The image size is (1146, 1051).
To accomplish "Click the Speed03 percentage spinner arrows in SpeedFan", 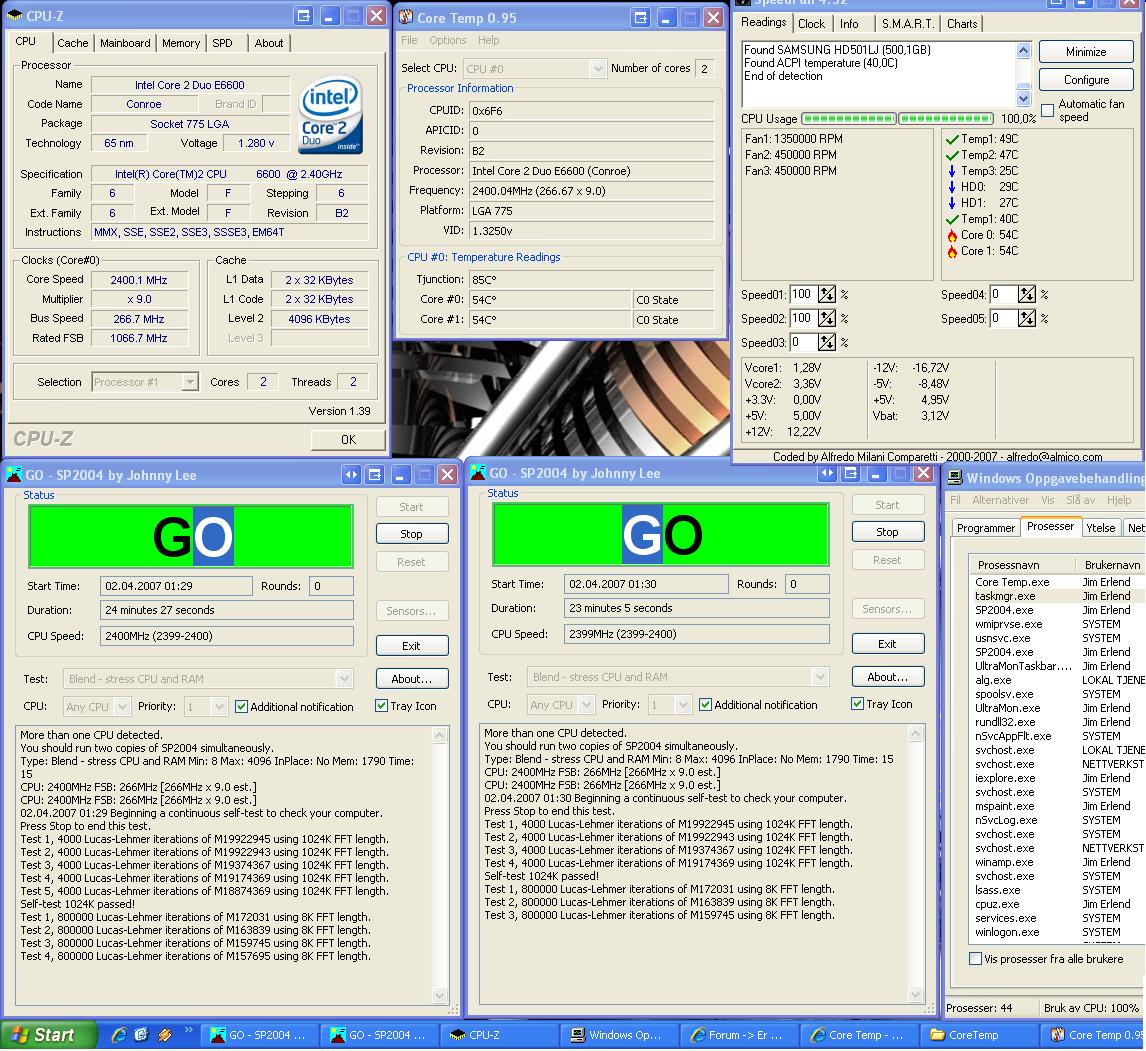I will pos(827,342).
